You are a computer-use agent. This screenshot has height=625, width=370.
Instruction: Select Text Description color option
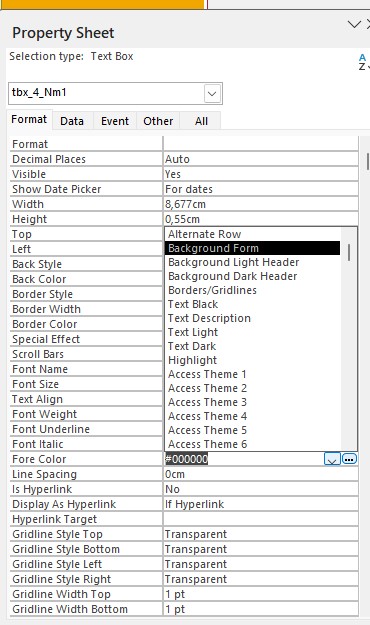252,318
